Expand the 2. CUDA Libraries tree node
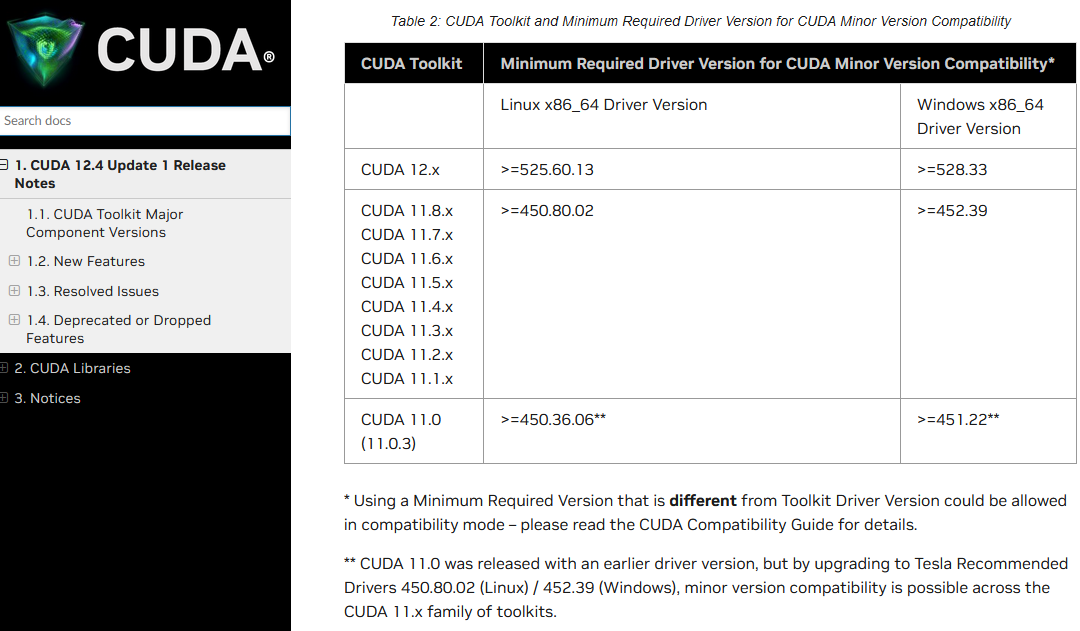1080x631 pixels. click(x=6, y=368)
